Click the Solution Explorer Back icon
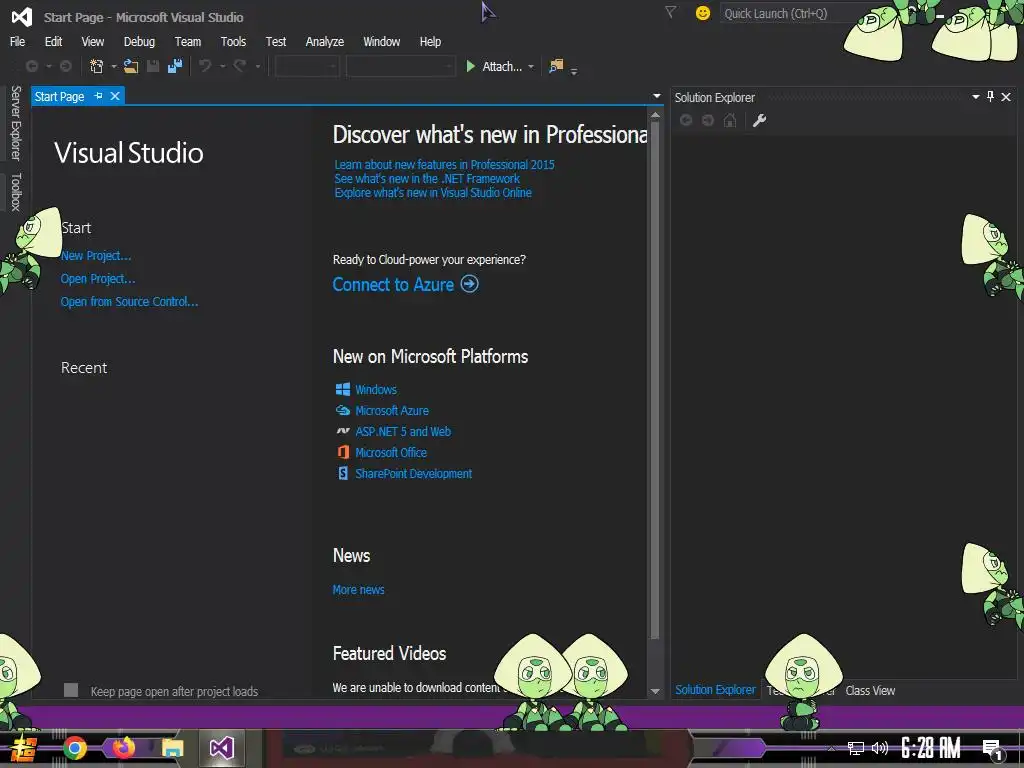The height and width of the screenshot is (768, 1024). [686, 120]
